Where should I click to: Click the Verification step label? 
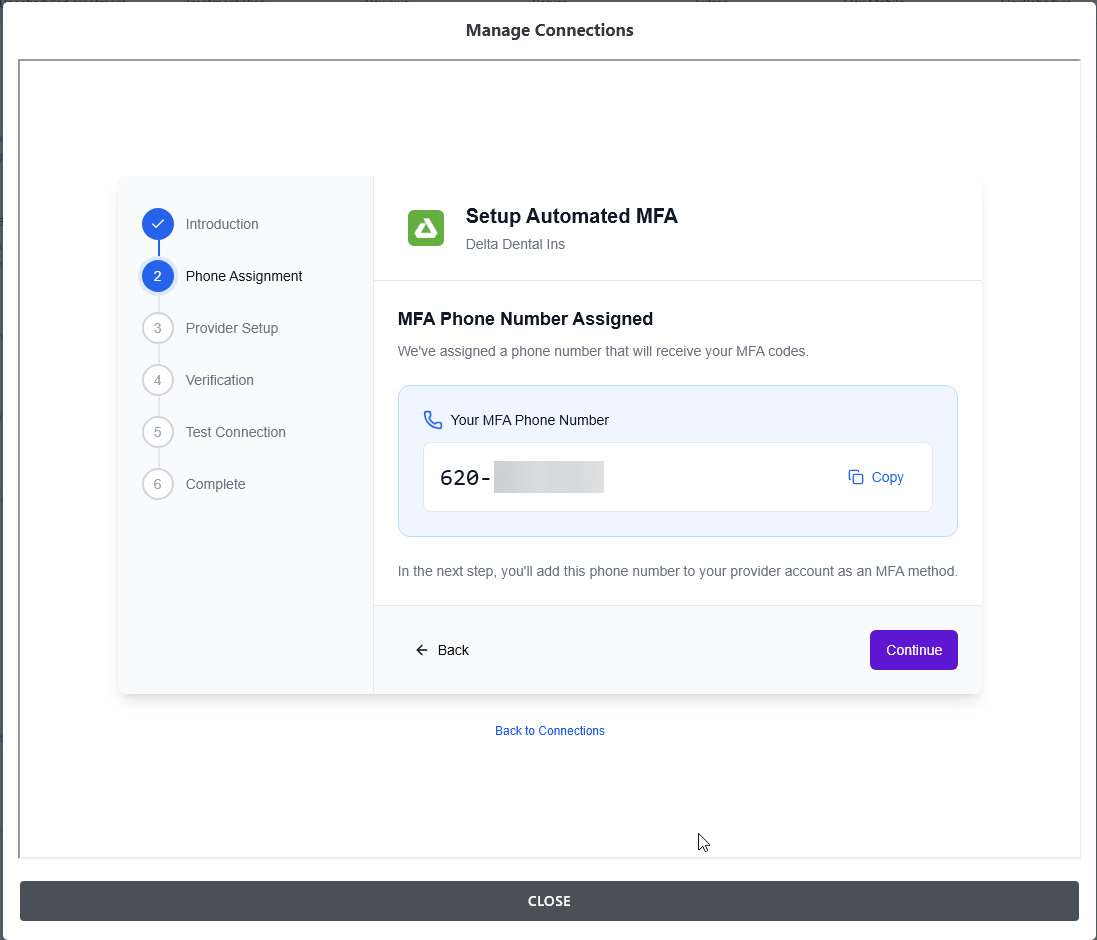[219, 380]
